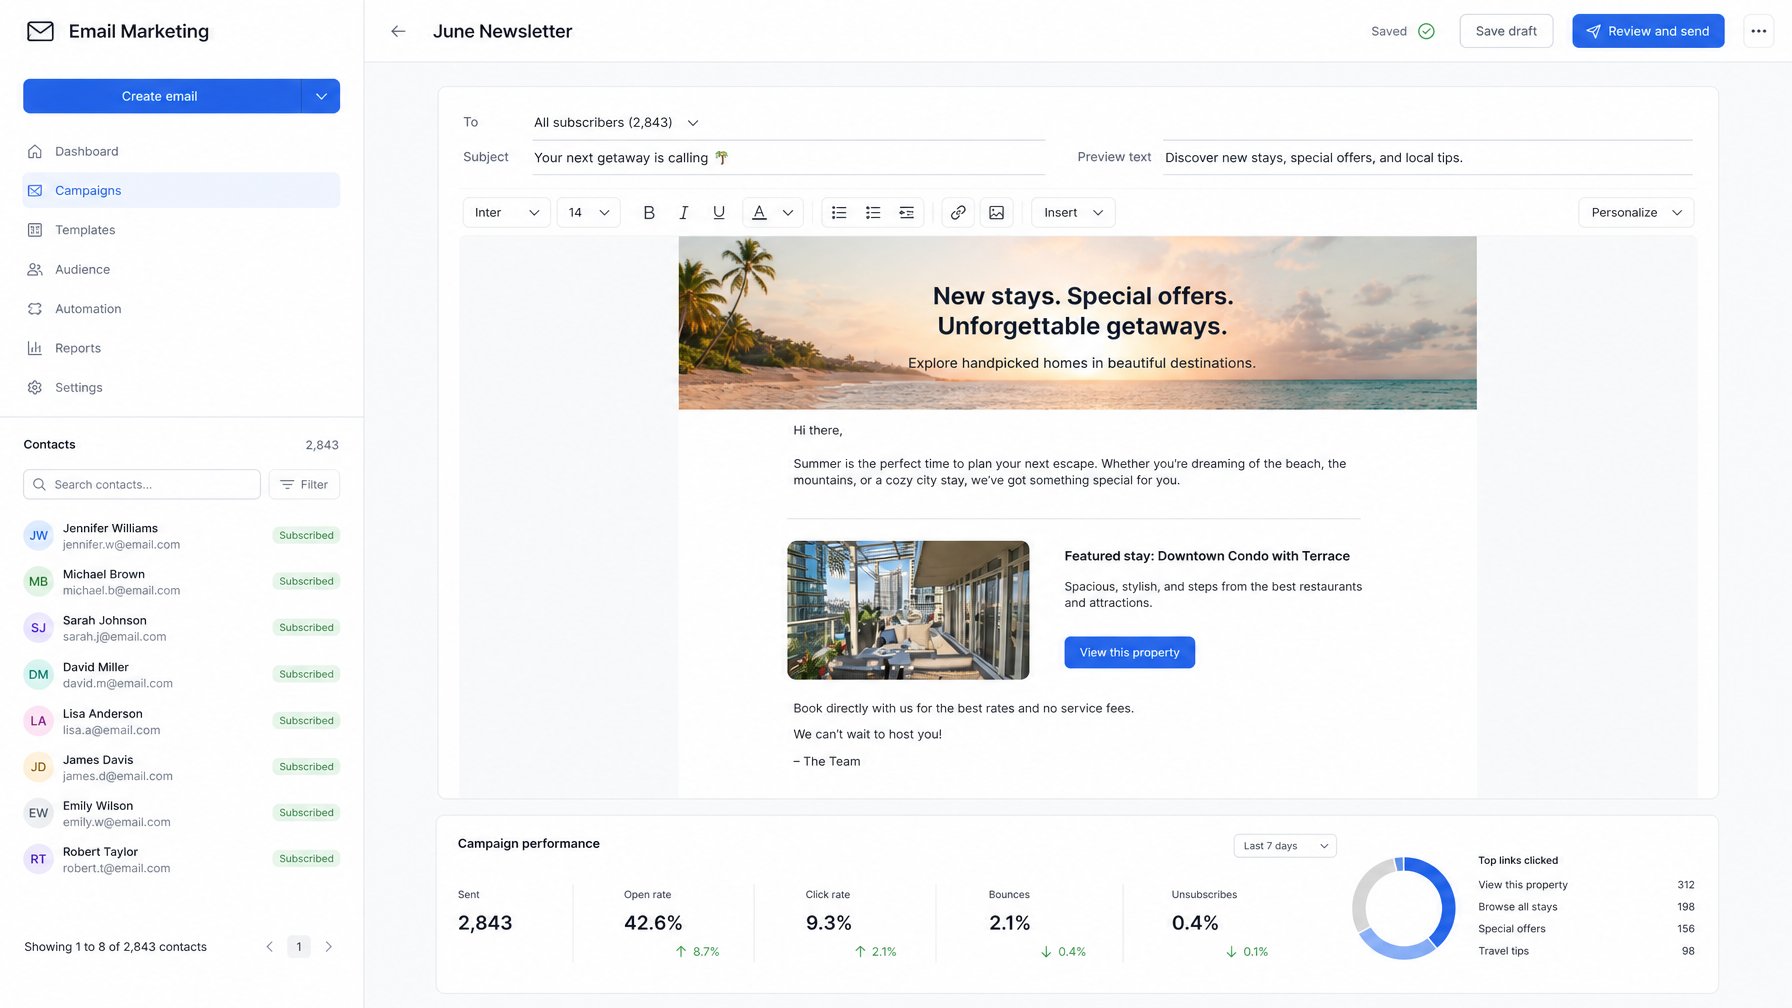
Task: Click the Unsubscribes value 0.4%
Action: click(1195, 923)
